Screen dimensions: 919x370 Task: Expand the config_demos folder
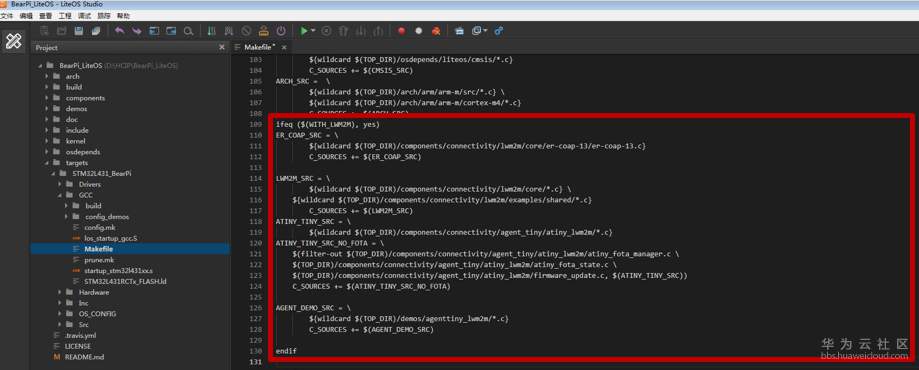[66, 216]
